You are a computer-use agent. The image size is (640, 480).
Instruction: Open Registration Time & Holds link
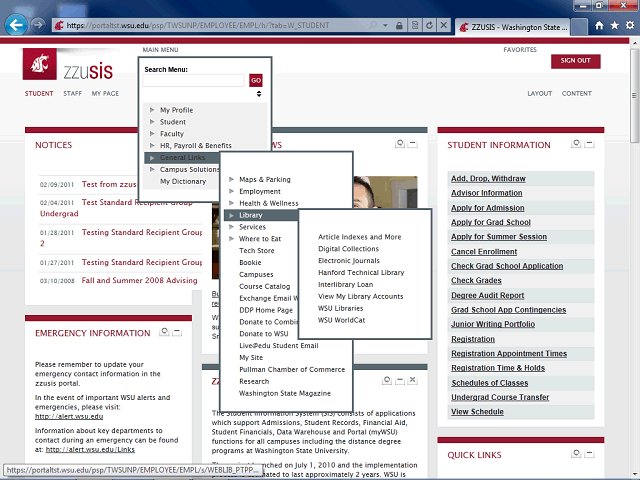pyautogui.click(x=498, y=368)
